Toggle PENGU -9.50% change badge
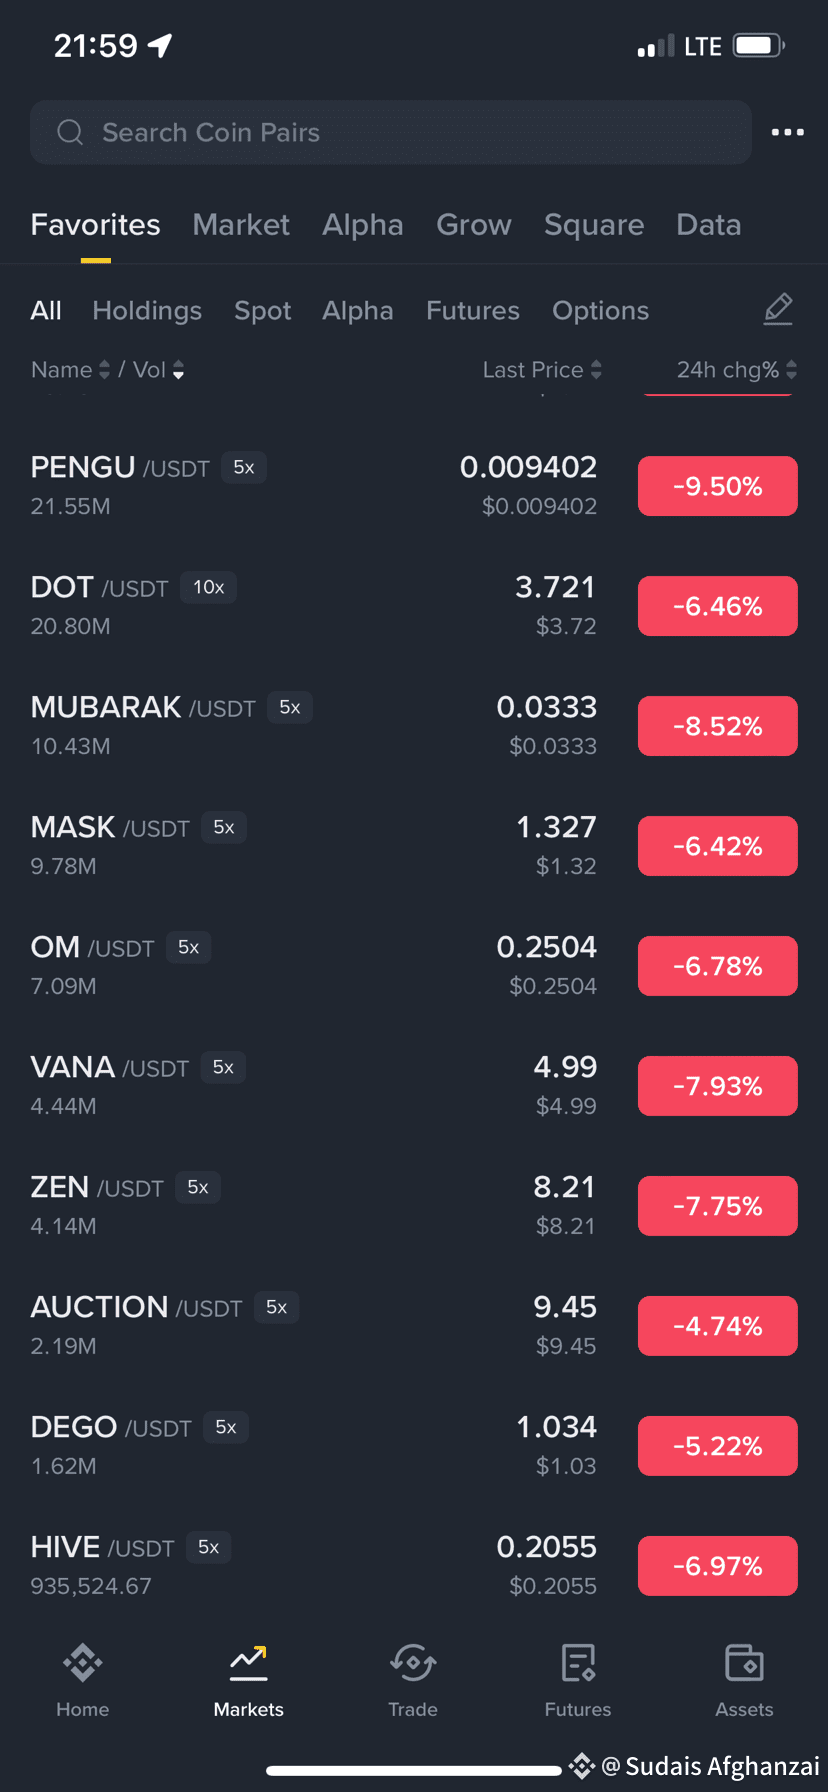The image size is (828, 1792). tap(718, 486)
